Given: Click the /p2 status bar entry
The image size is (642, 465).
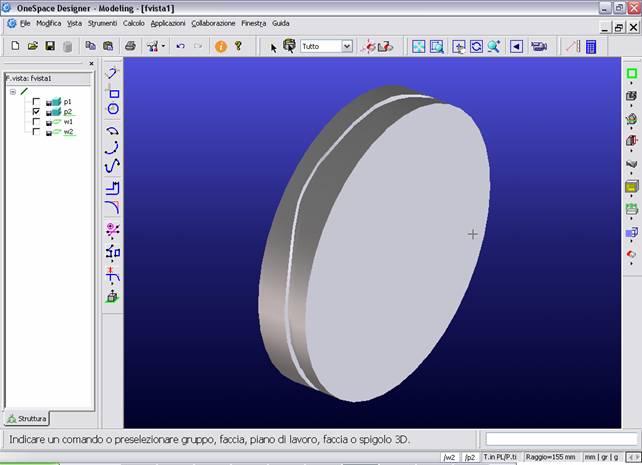Looking at the screenshot, I should click(x=470, y=457).
